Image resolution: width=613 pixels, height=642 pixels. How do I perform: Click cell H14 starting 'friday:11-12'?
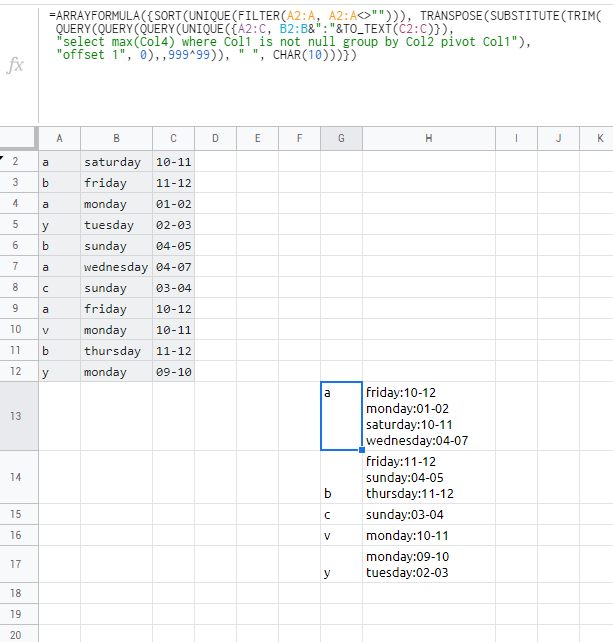(429, 477)
